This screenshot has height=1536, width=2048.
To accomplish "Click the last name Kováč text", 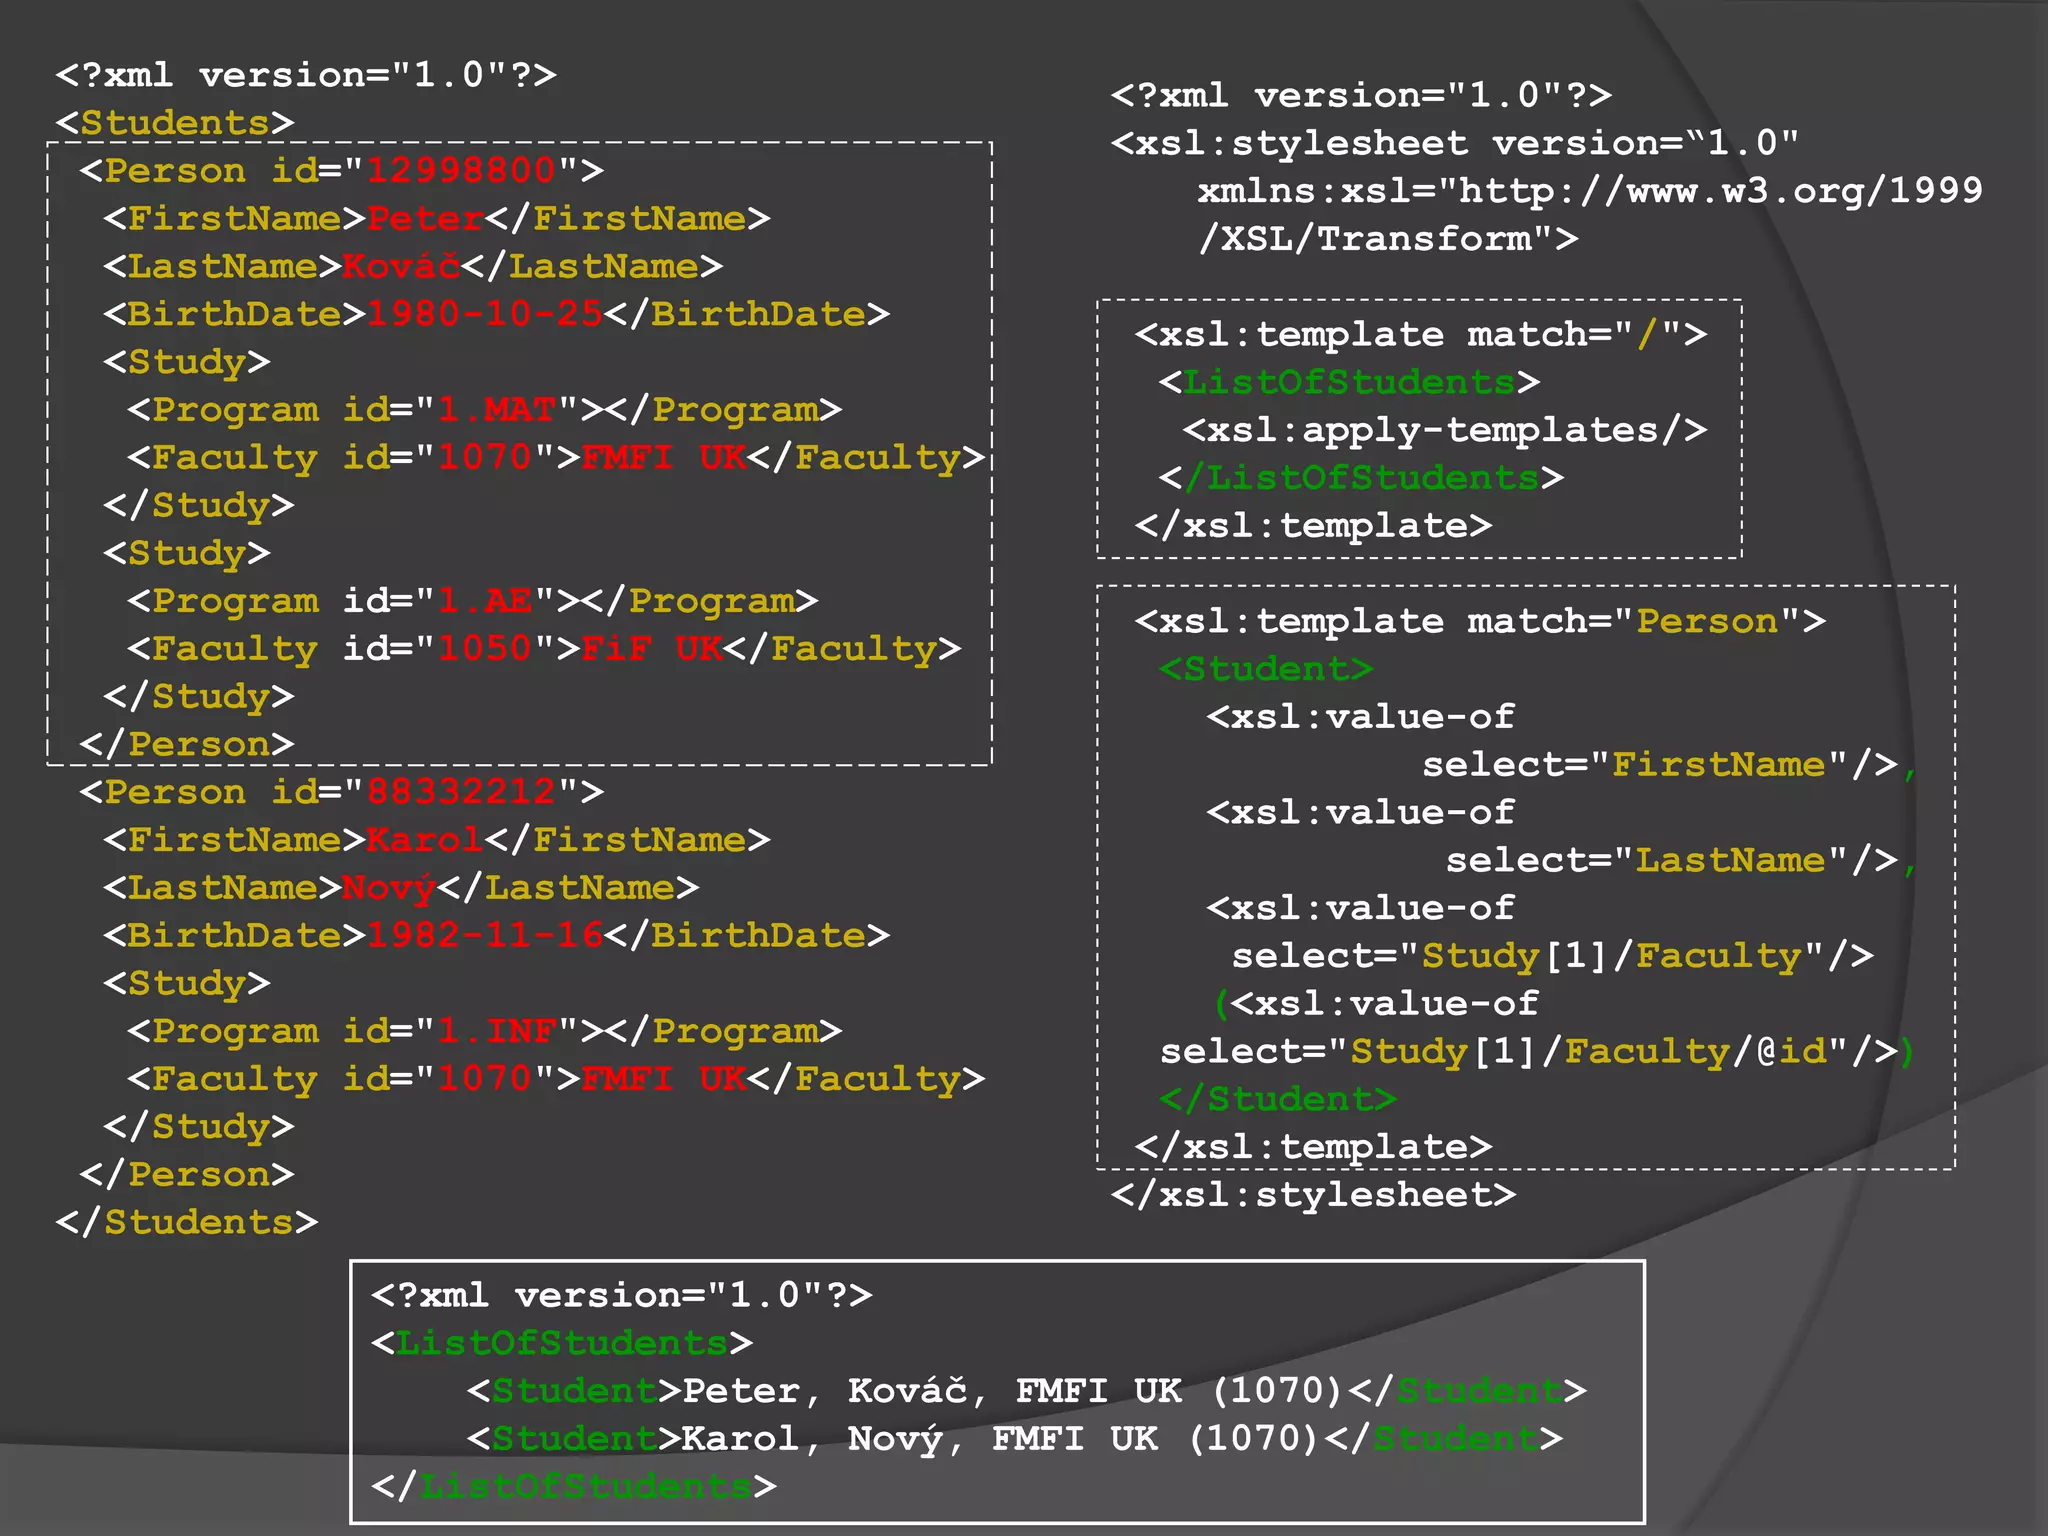I will 401,267.
